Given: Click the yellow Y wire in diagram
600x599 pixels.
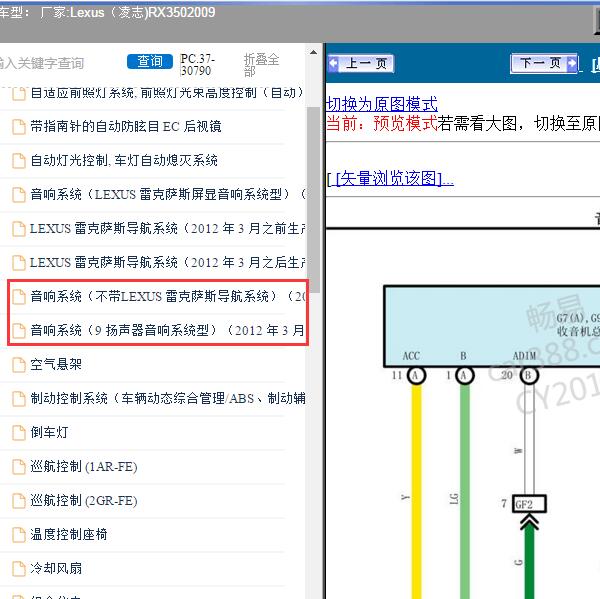Looking at the screenshot, I should pyautogui.click(x=416, y=491).
